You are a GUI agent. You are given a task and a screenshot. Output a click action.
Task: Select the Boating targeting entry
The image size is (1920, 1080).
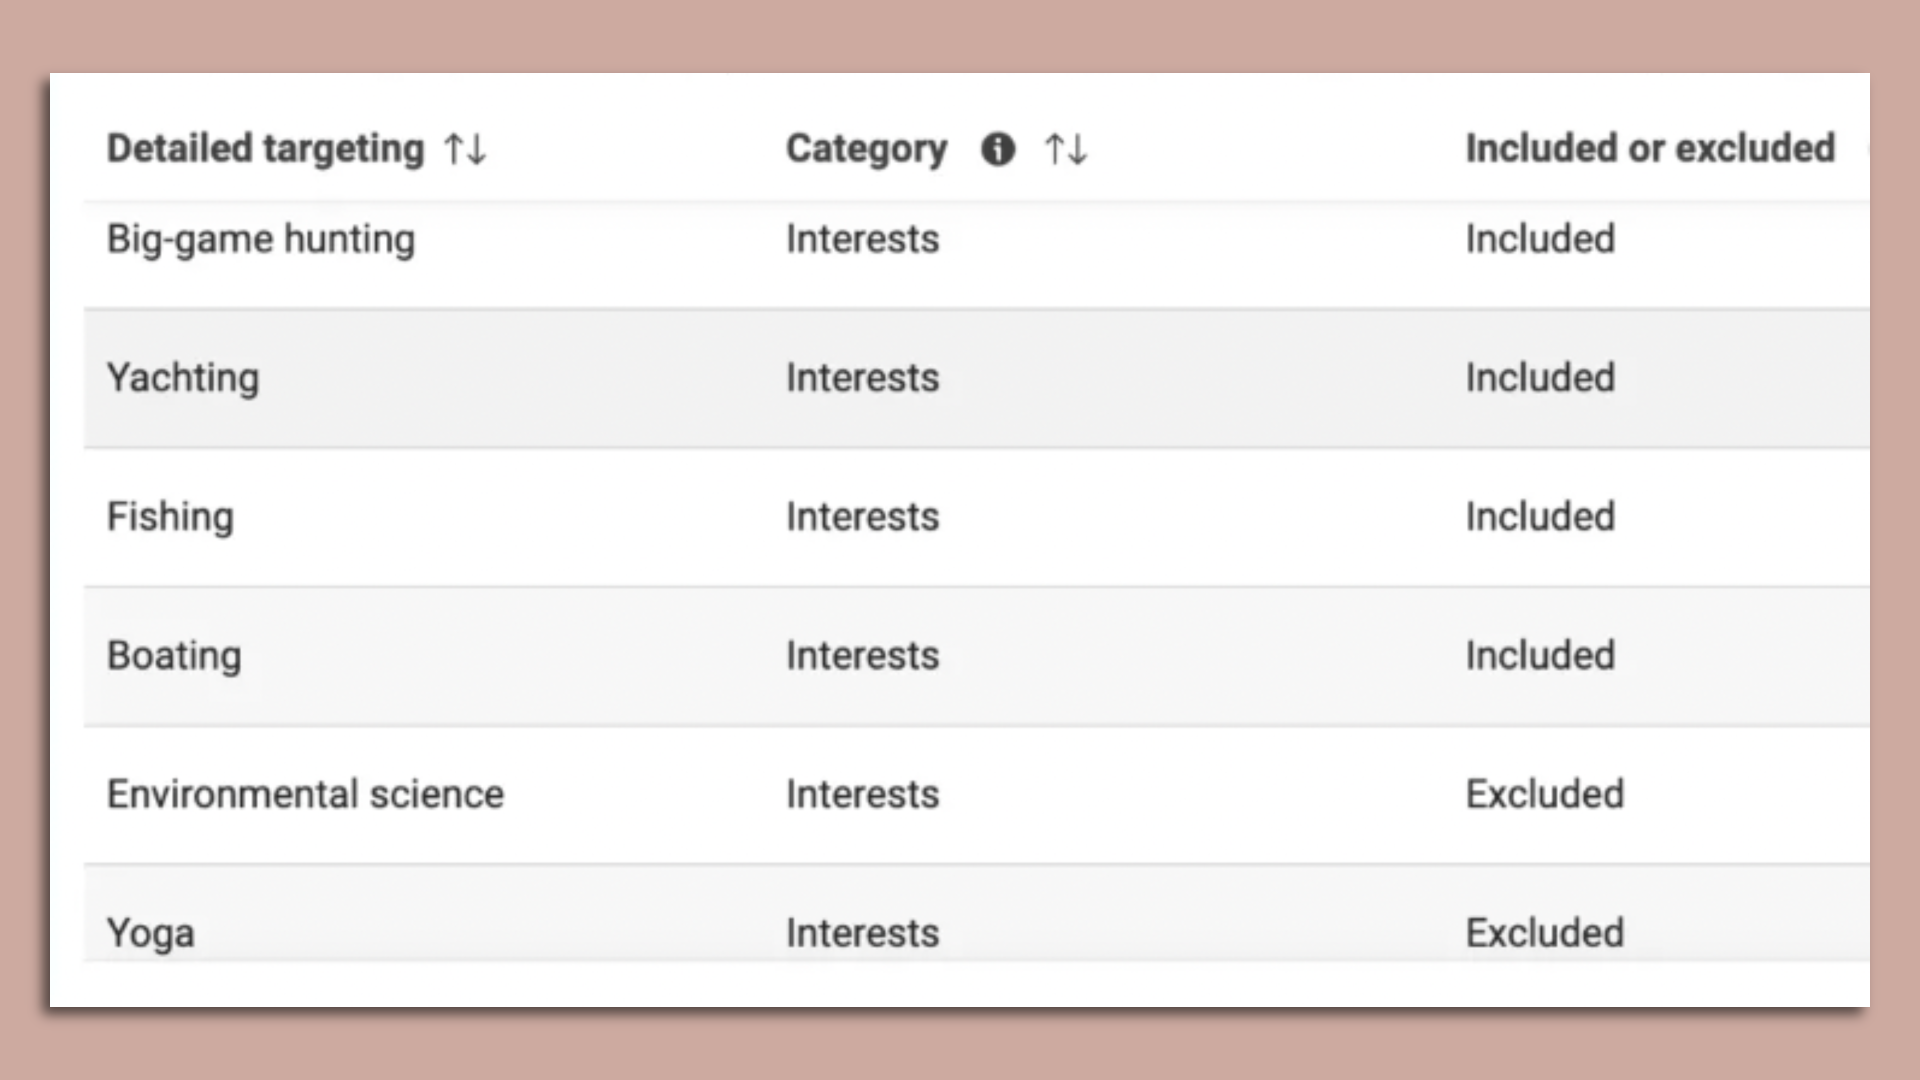tap(174, 656)
